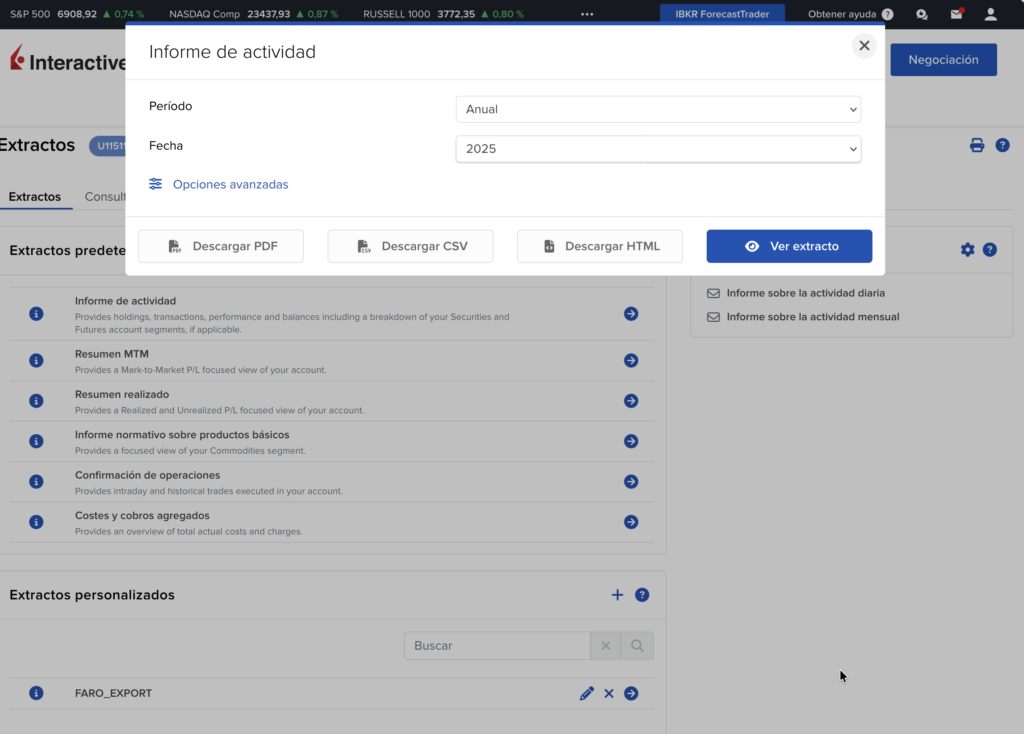Open the inbox mail icon with red badge
The width and height of the screenshot is (1024, 734).
(x=955, y=14)
